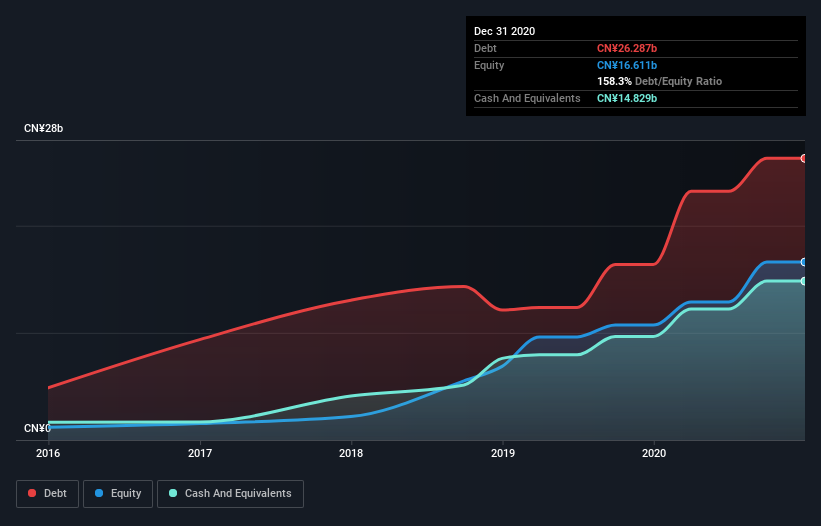This screenshot has height=526, width=821.
Task: Click the CN¥28b y-axis label
Action: pos(43,128)
